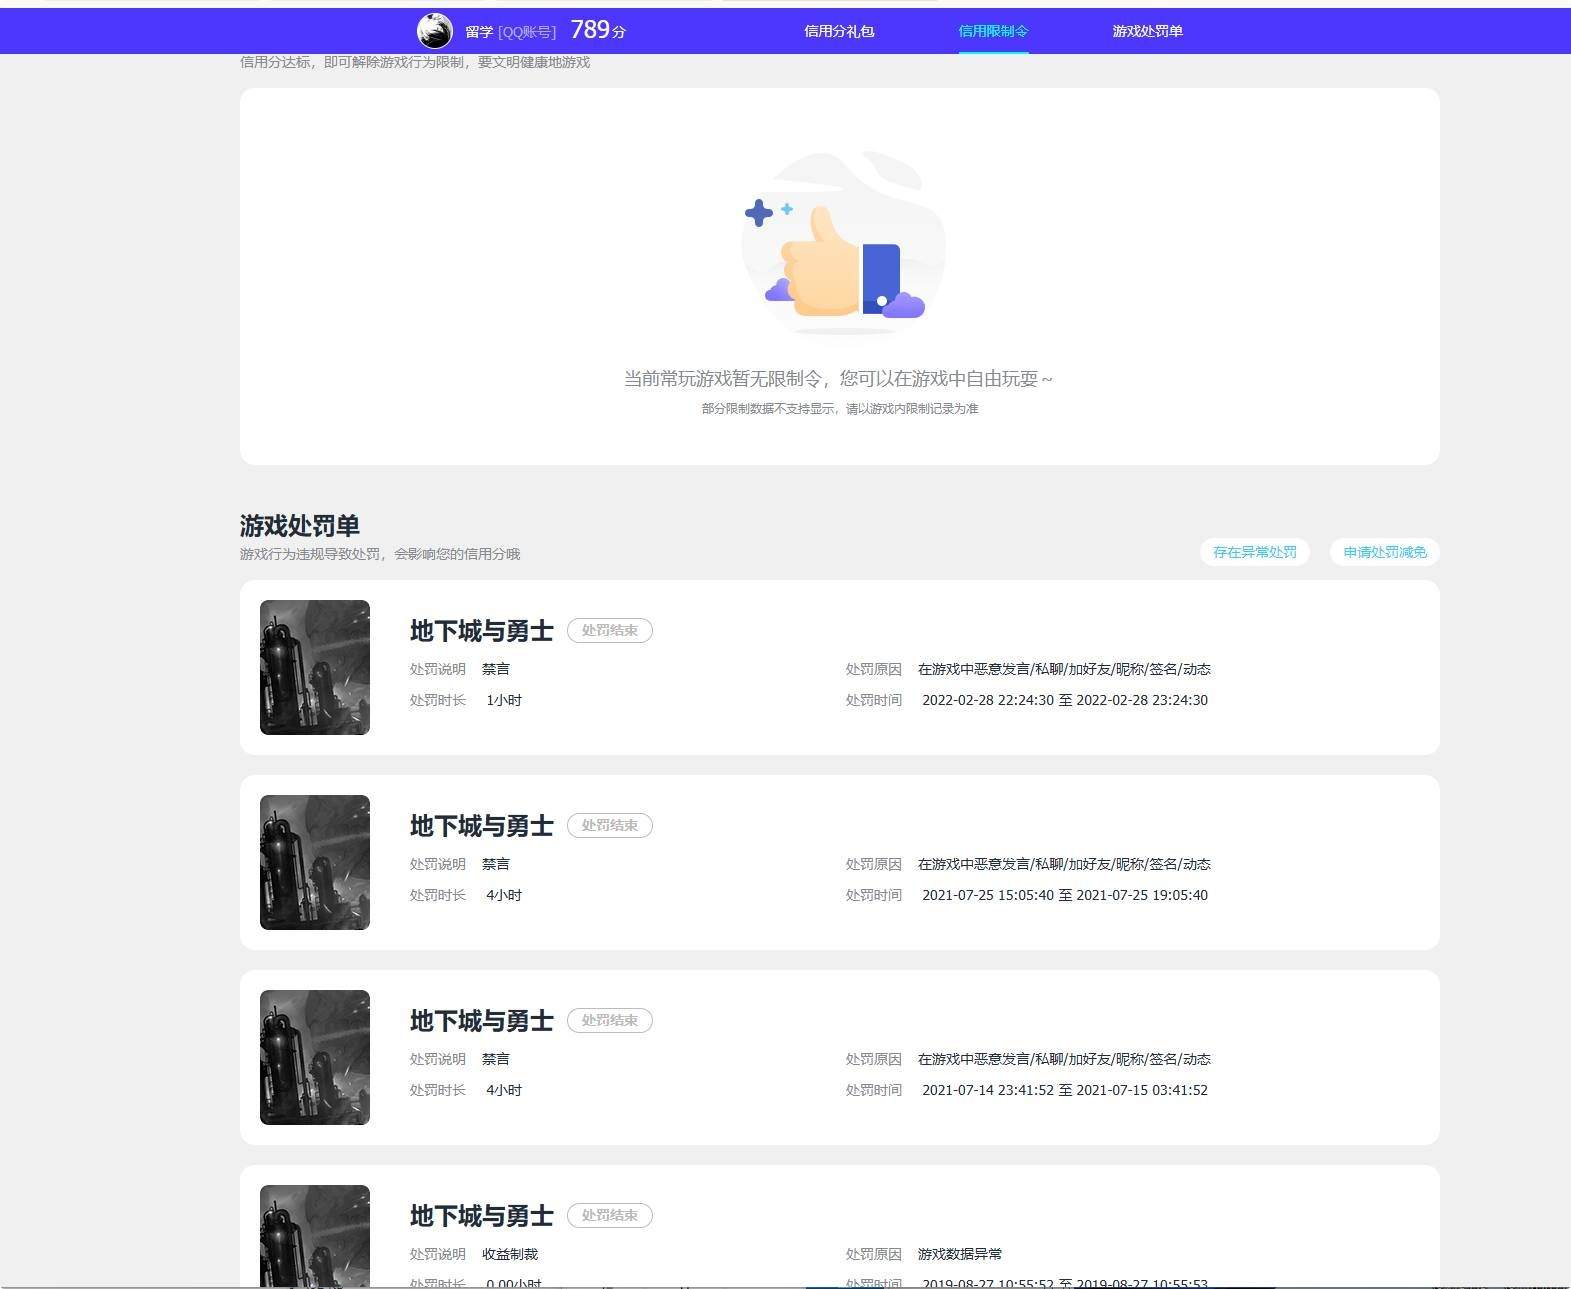Click the 收益制裁 penalty description
1571x1289 pixels.
pos(510,1254)
